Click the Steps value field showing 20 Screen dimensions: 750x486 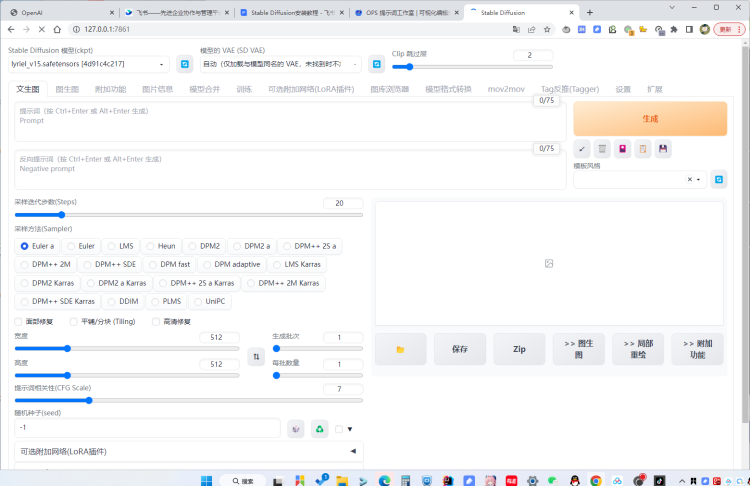[343, 203]
